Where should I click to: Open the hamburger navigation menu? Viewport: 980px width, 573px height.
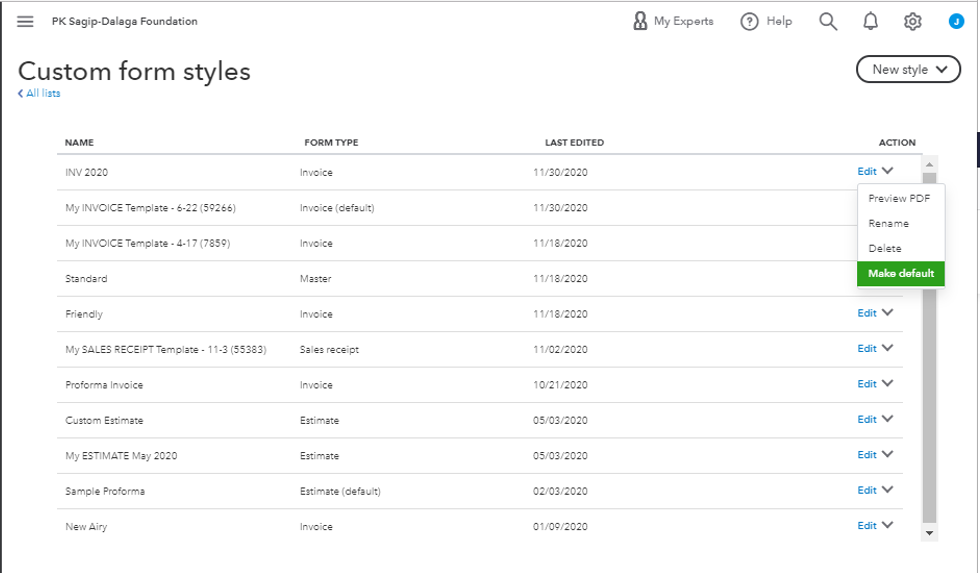click(x=25, y=21)
